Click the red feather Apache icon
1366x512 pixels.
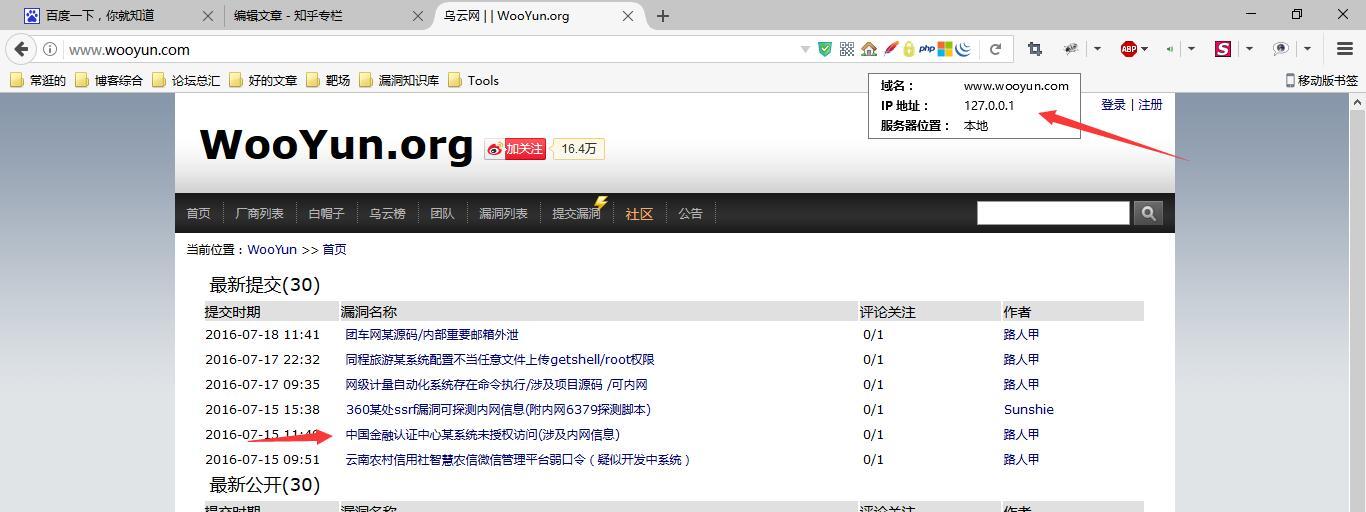pos(889,49)
